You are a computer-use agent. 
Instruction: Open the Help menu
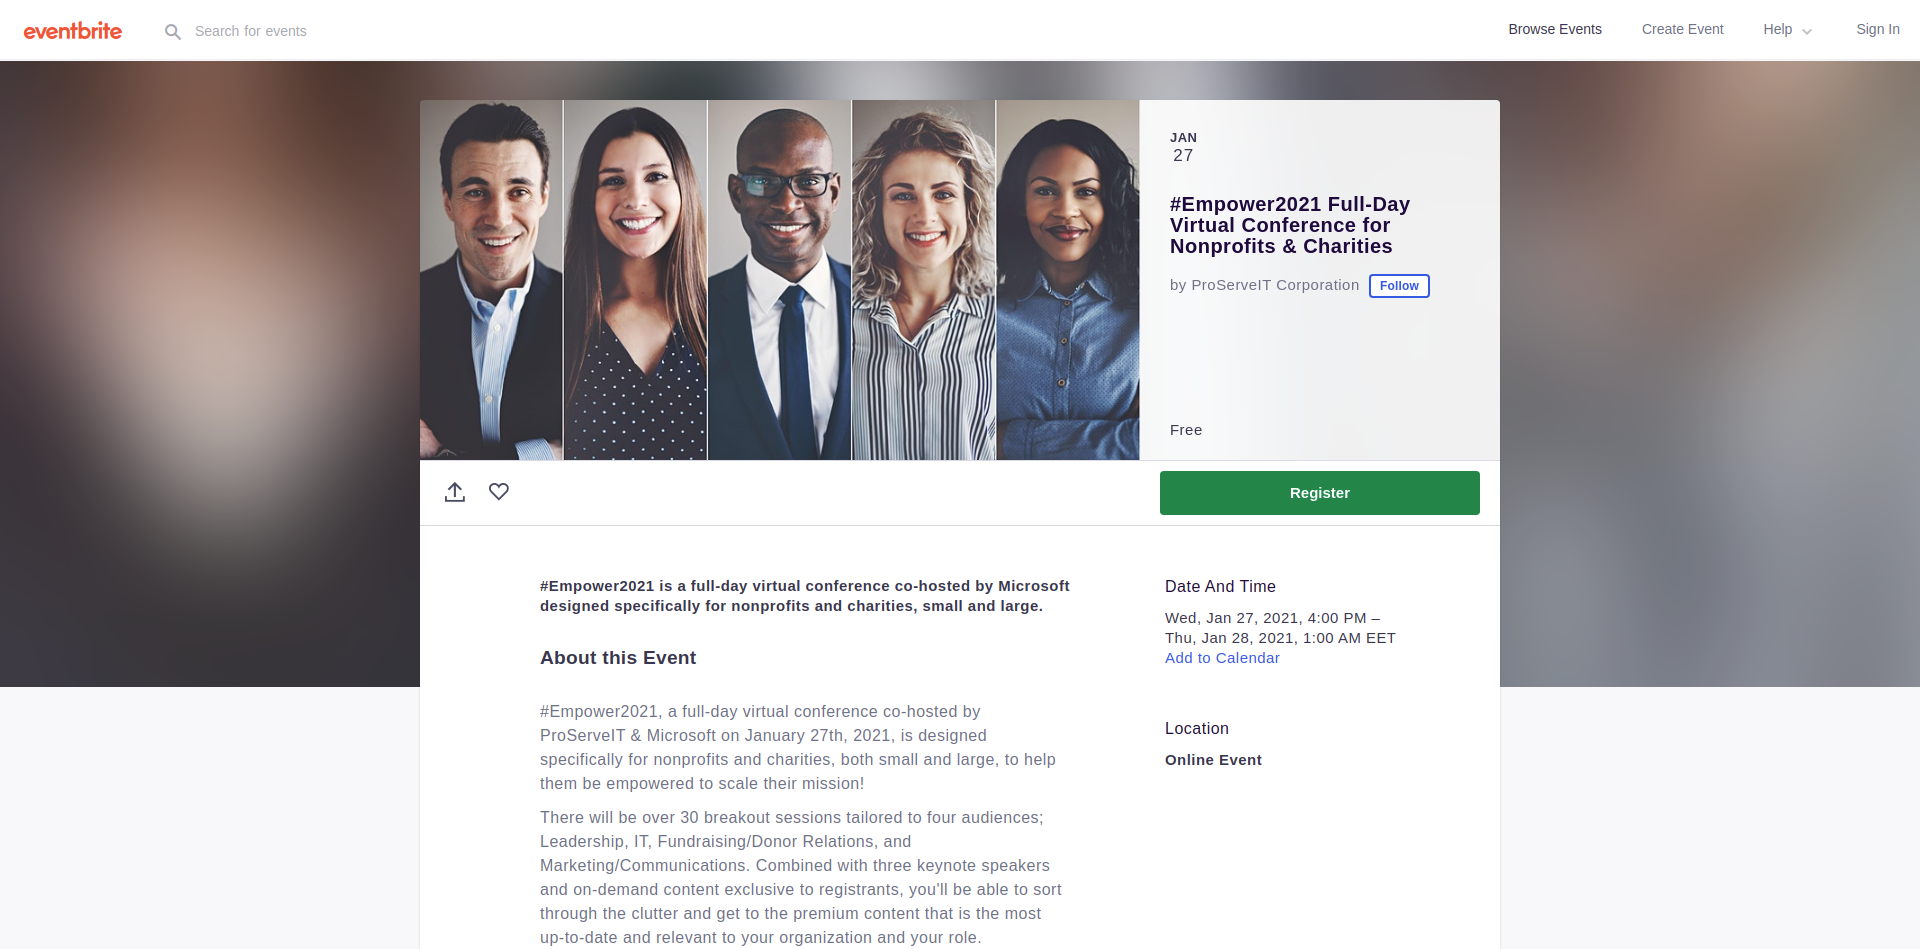(x=1778, y=30)
